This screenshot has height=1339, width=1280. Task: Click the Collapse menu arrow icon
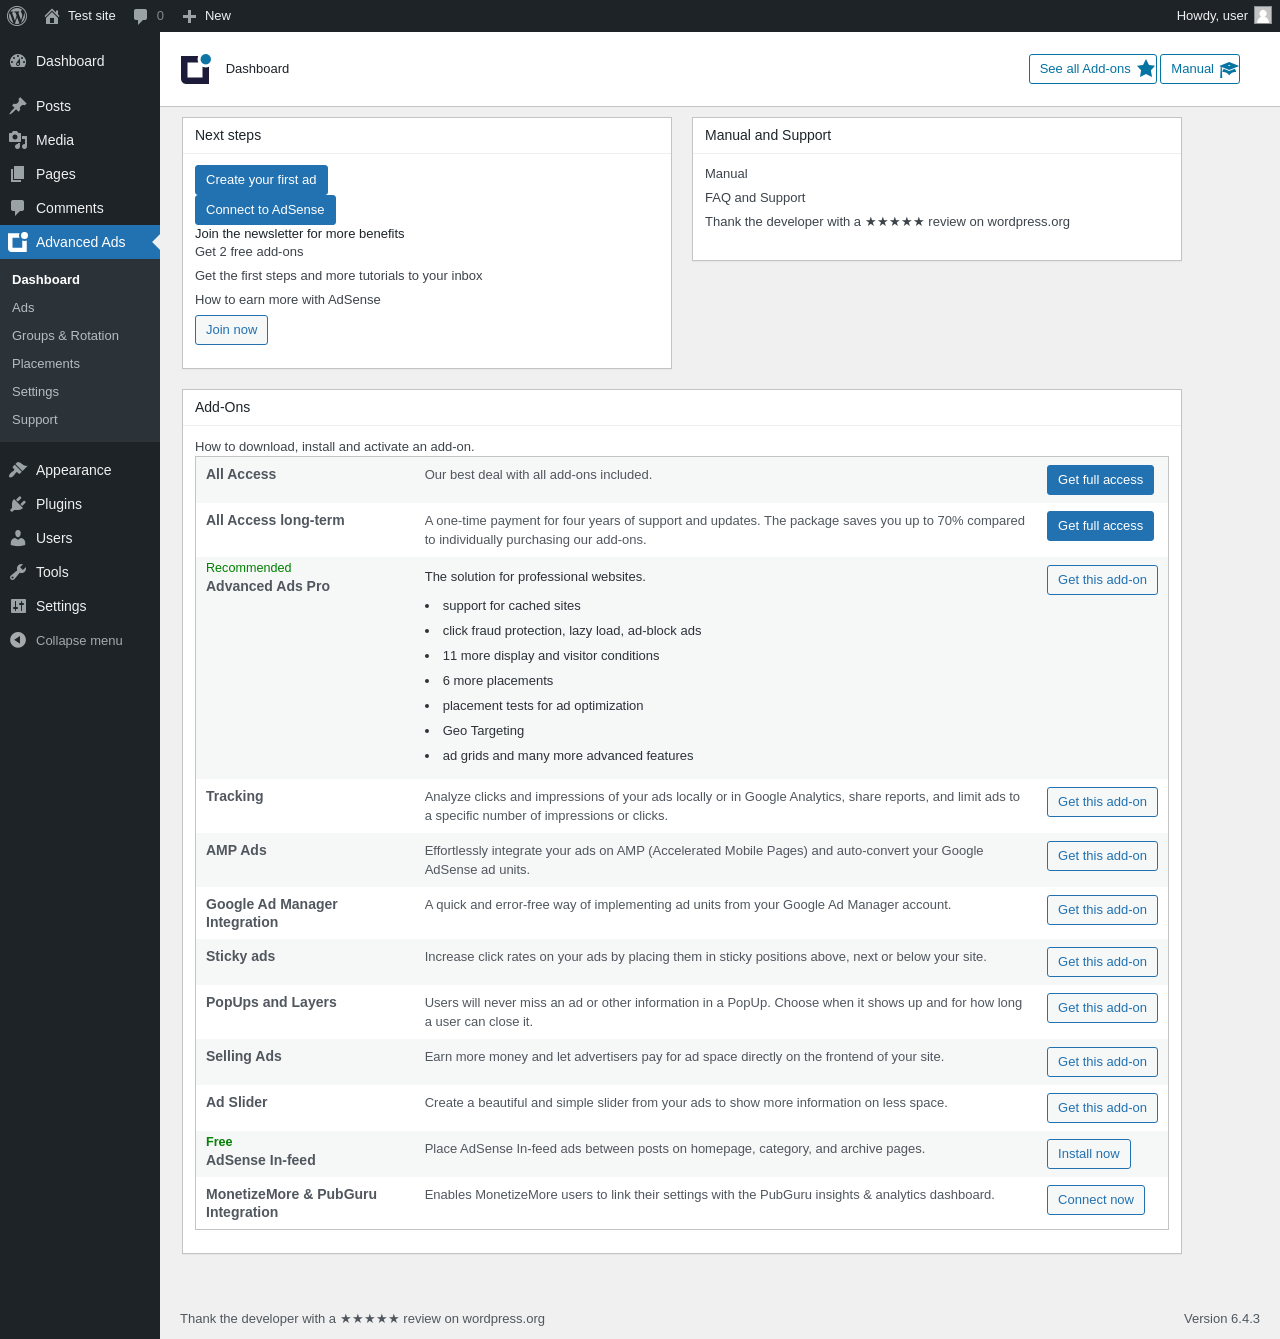coord(18,640)
